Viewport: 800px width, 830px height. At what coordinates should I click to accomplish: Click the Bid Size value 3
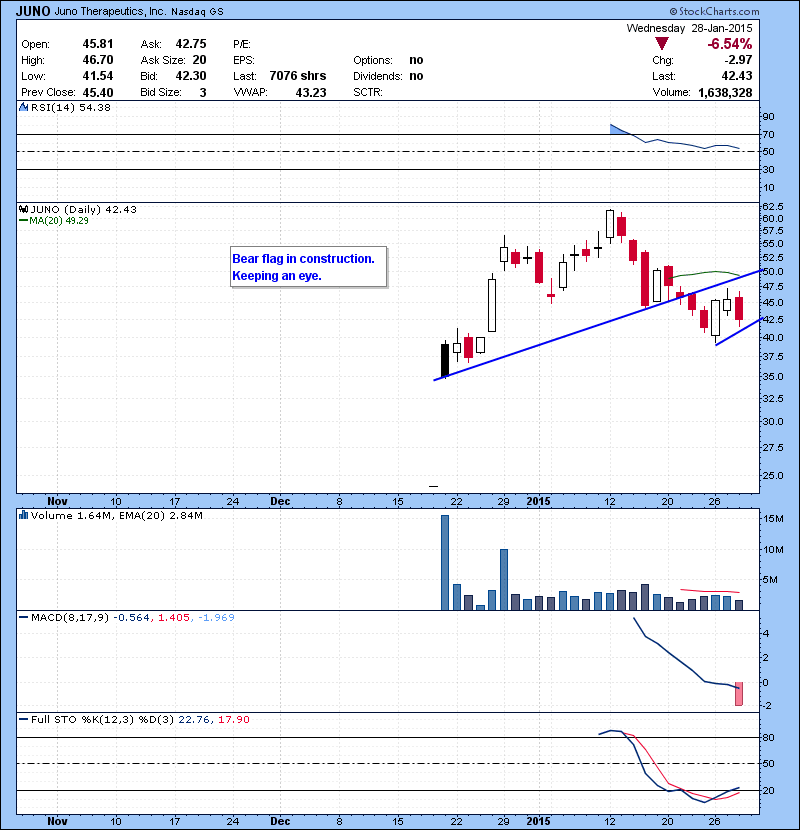(x=203, y=93)
